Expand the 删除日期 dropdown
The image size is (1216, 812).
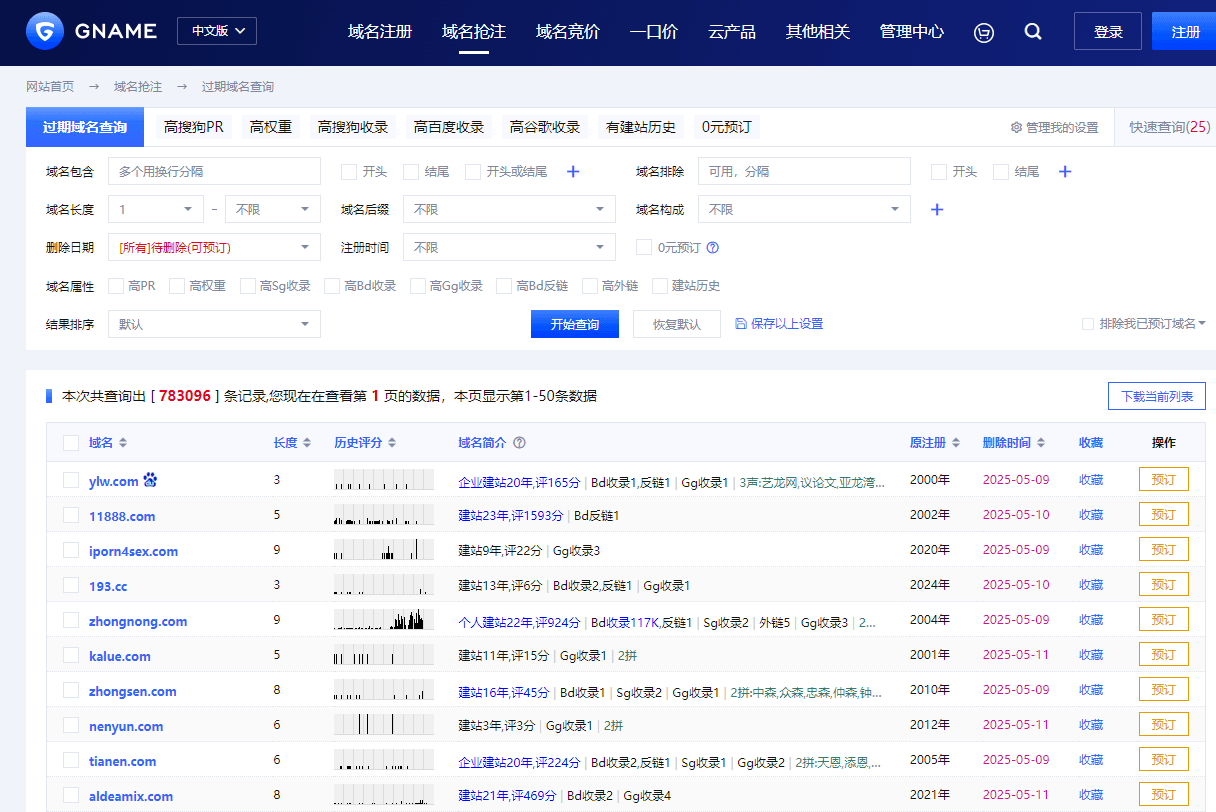coord(214,248)
